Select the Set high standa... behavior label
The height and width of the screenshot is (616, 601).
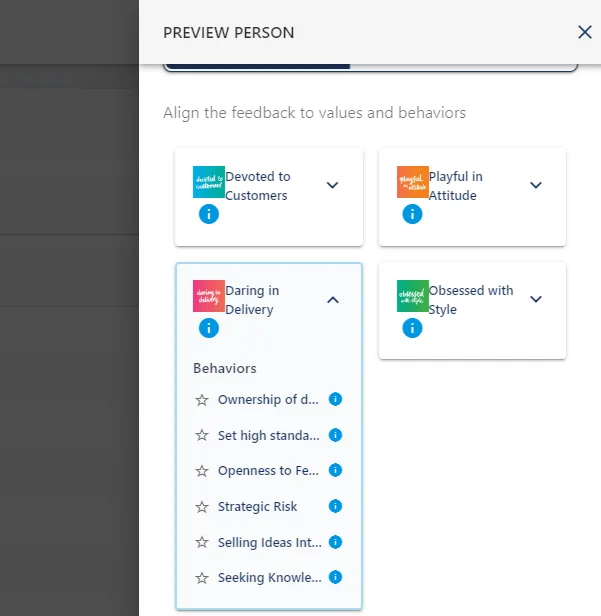point(269,435)
